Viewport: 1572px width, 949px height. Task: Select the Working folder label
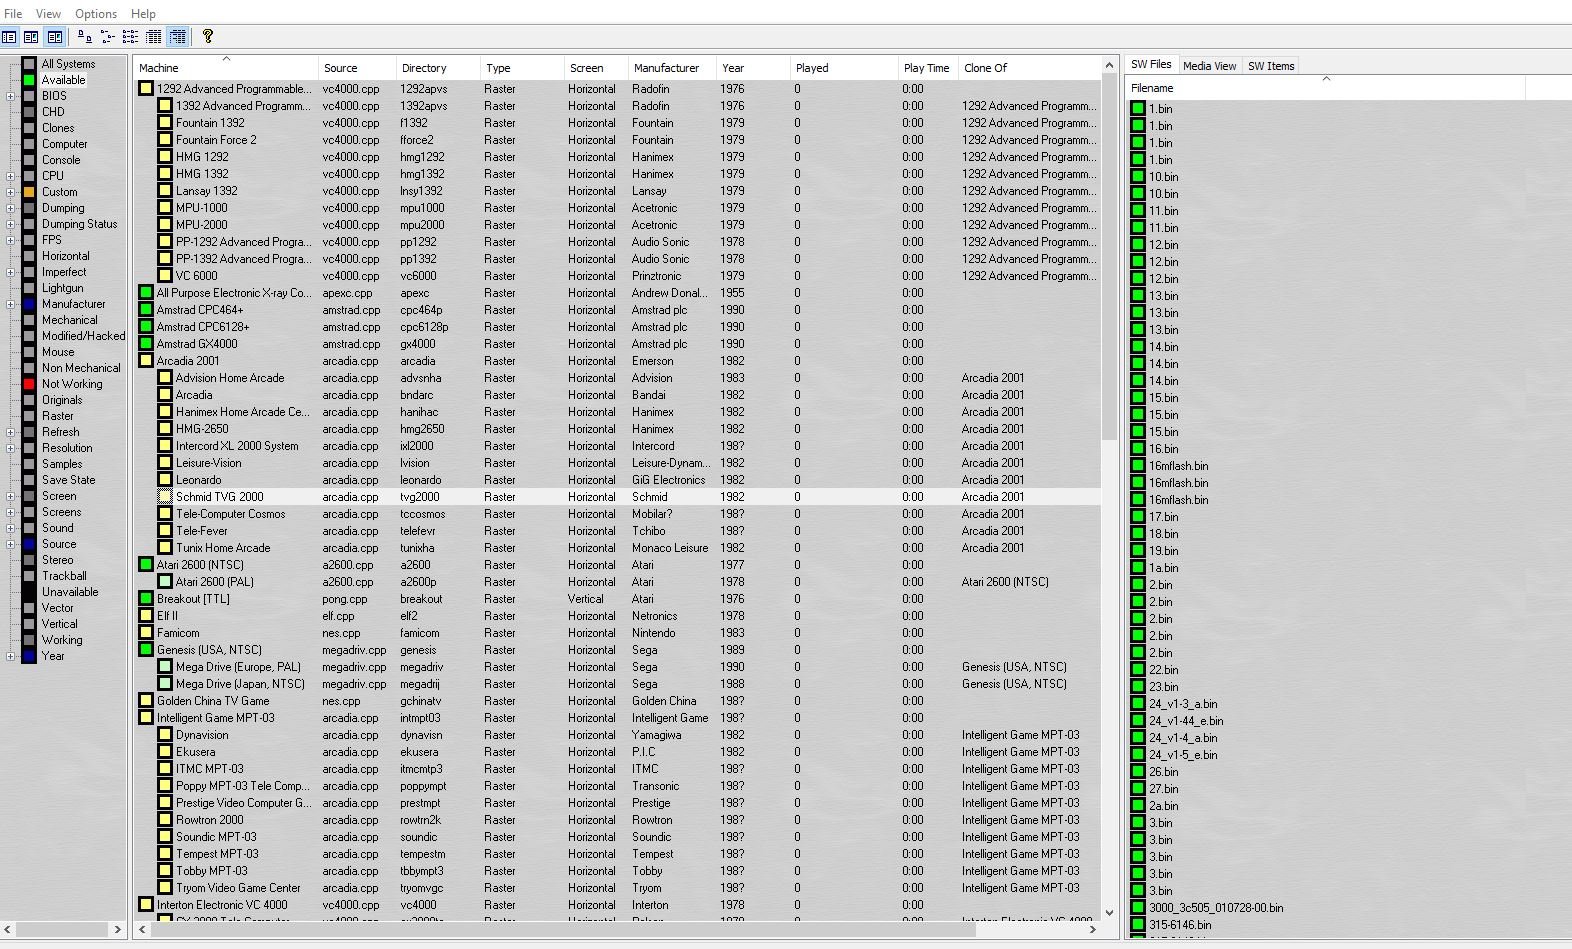(x=62, y=640)
